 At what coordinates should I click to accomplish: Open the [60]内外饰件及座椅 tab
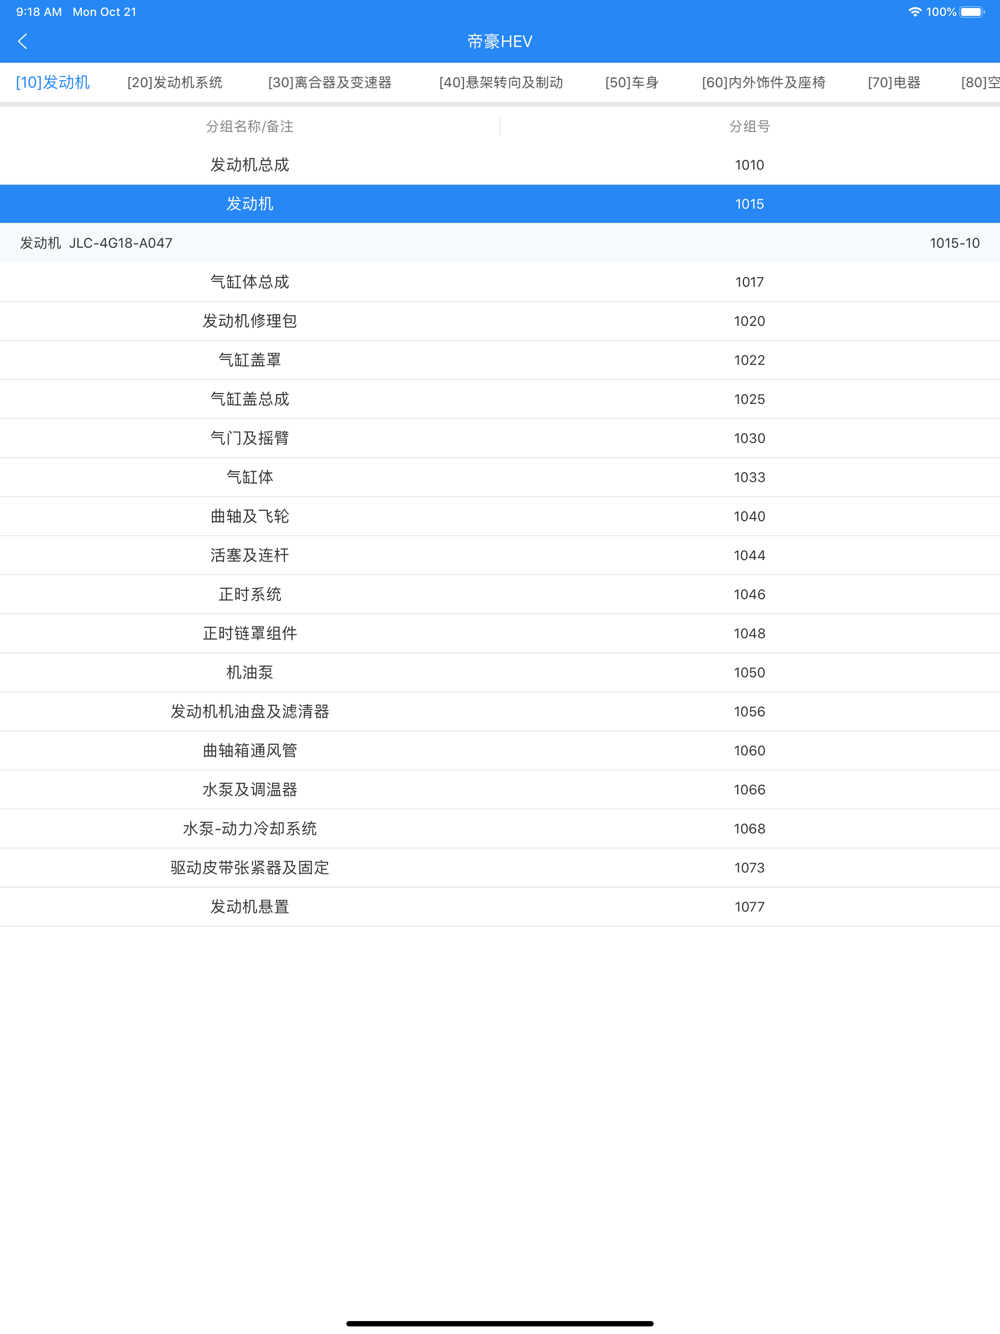(x=764, y=82)
